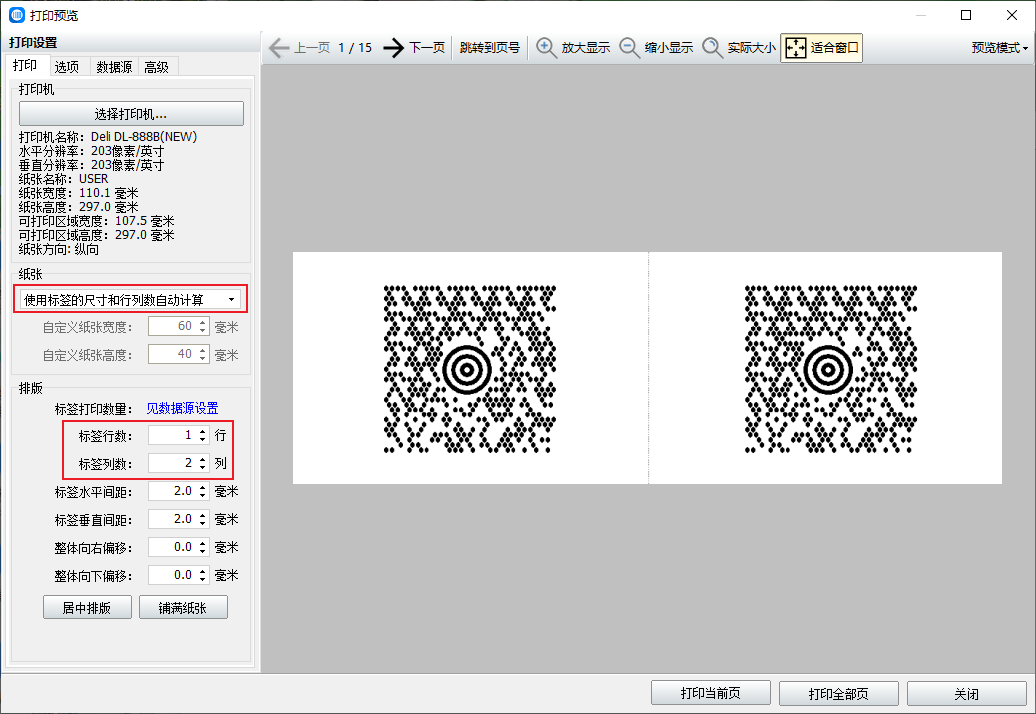
Task: Click the zoom in magnifier icon
Action: click(x=546, y=48)
